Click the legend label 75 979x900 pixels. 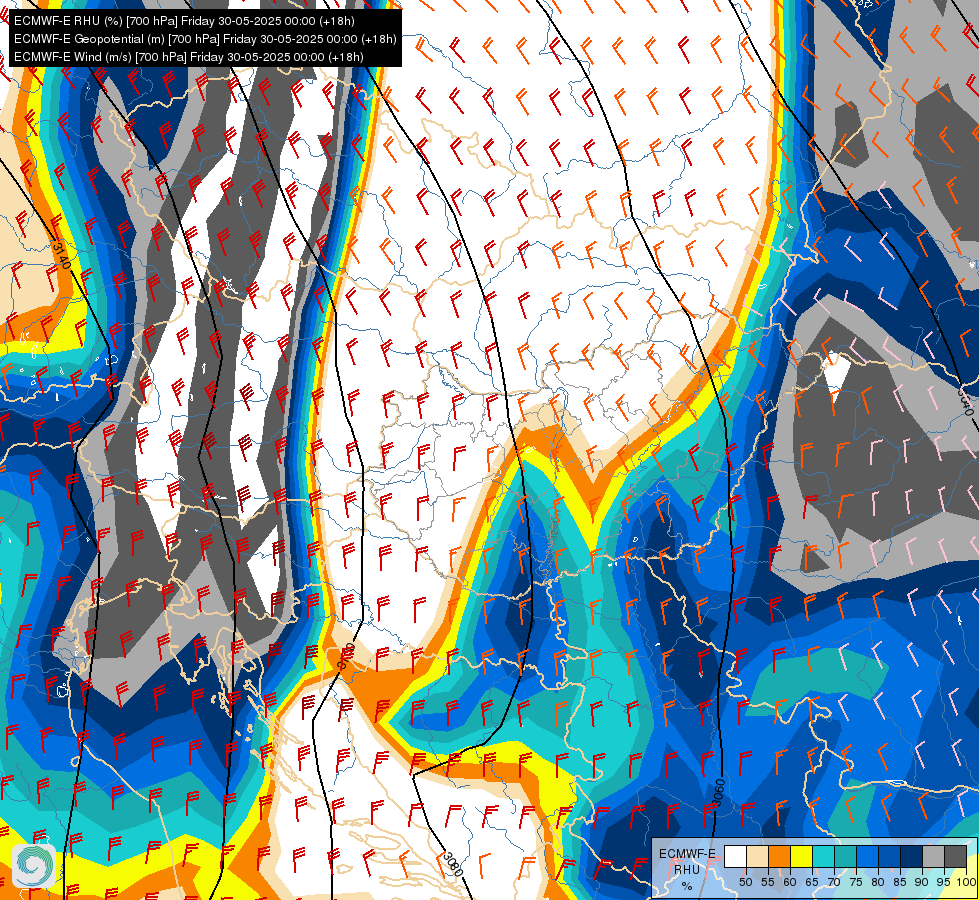point(856,882)
